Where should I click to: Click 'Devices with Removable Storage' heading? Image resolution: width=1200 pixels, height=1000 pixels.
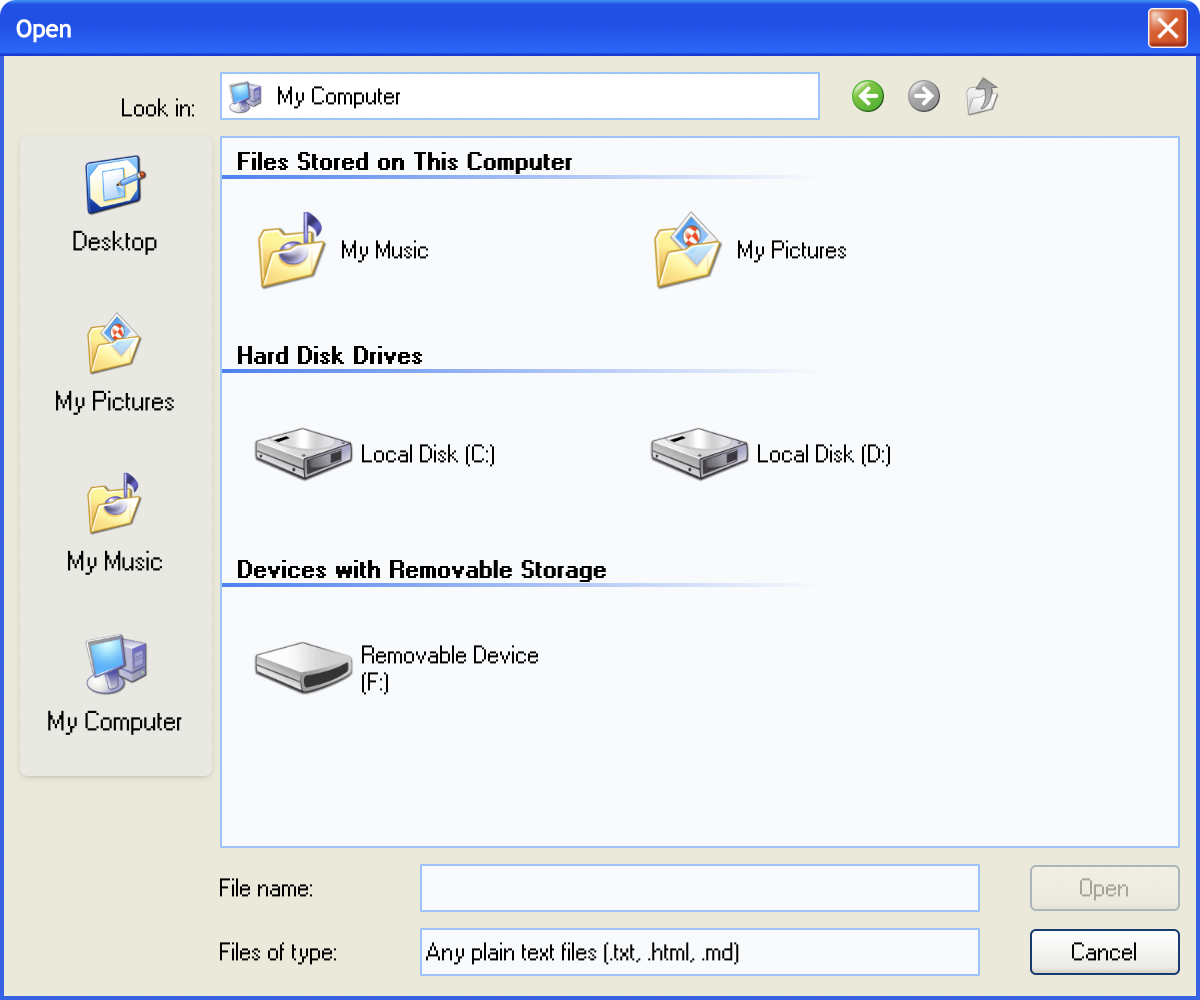(x=421, y=570)
